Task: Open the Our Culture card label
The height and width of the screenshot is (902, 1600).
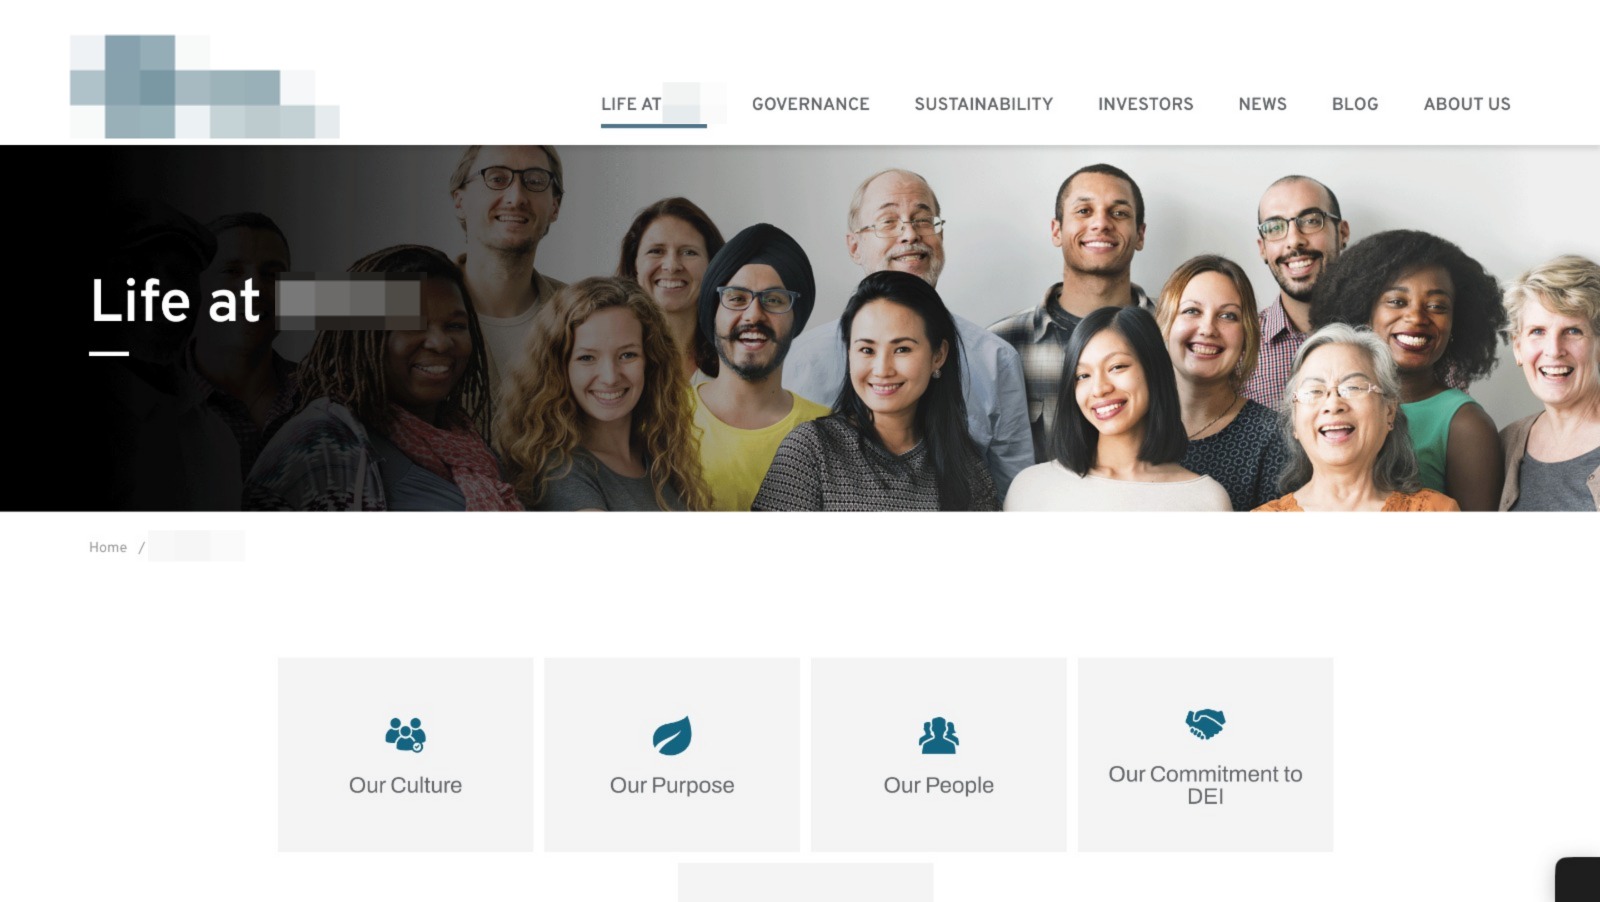Action: click(405, 785)
